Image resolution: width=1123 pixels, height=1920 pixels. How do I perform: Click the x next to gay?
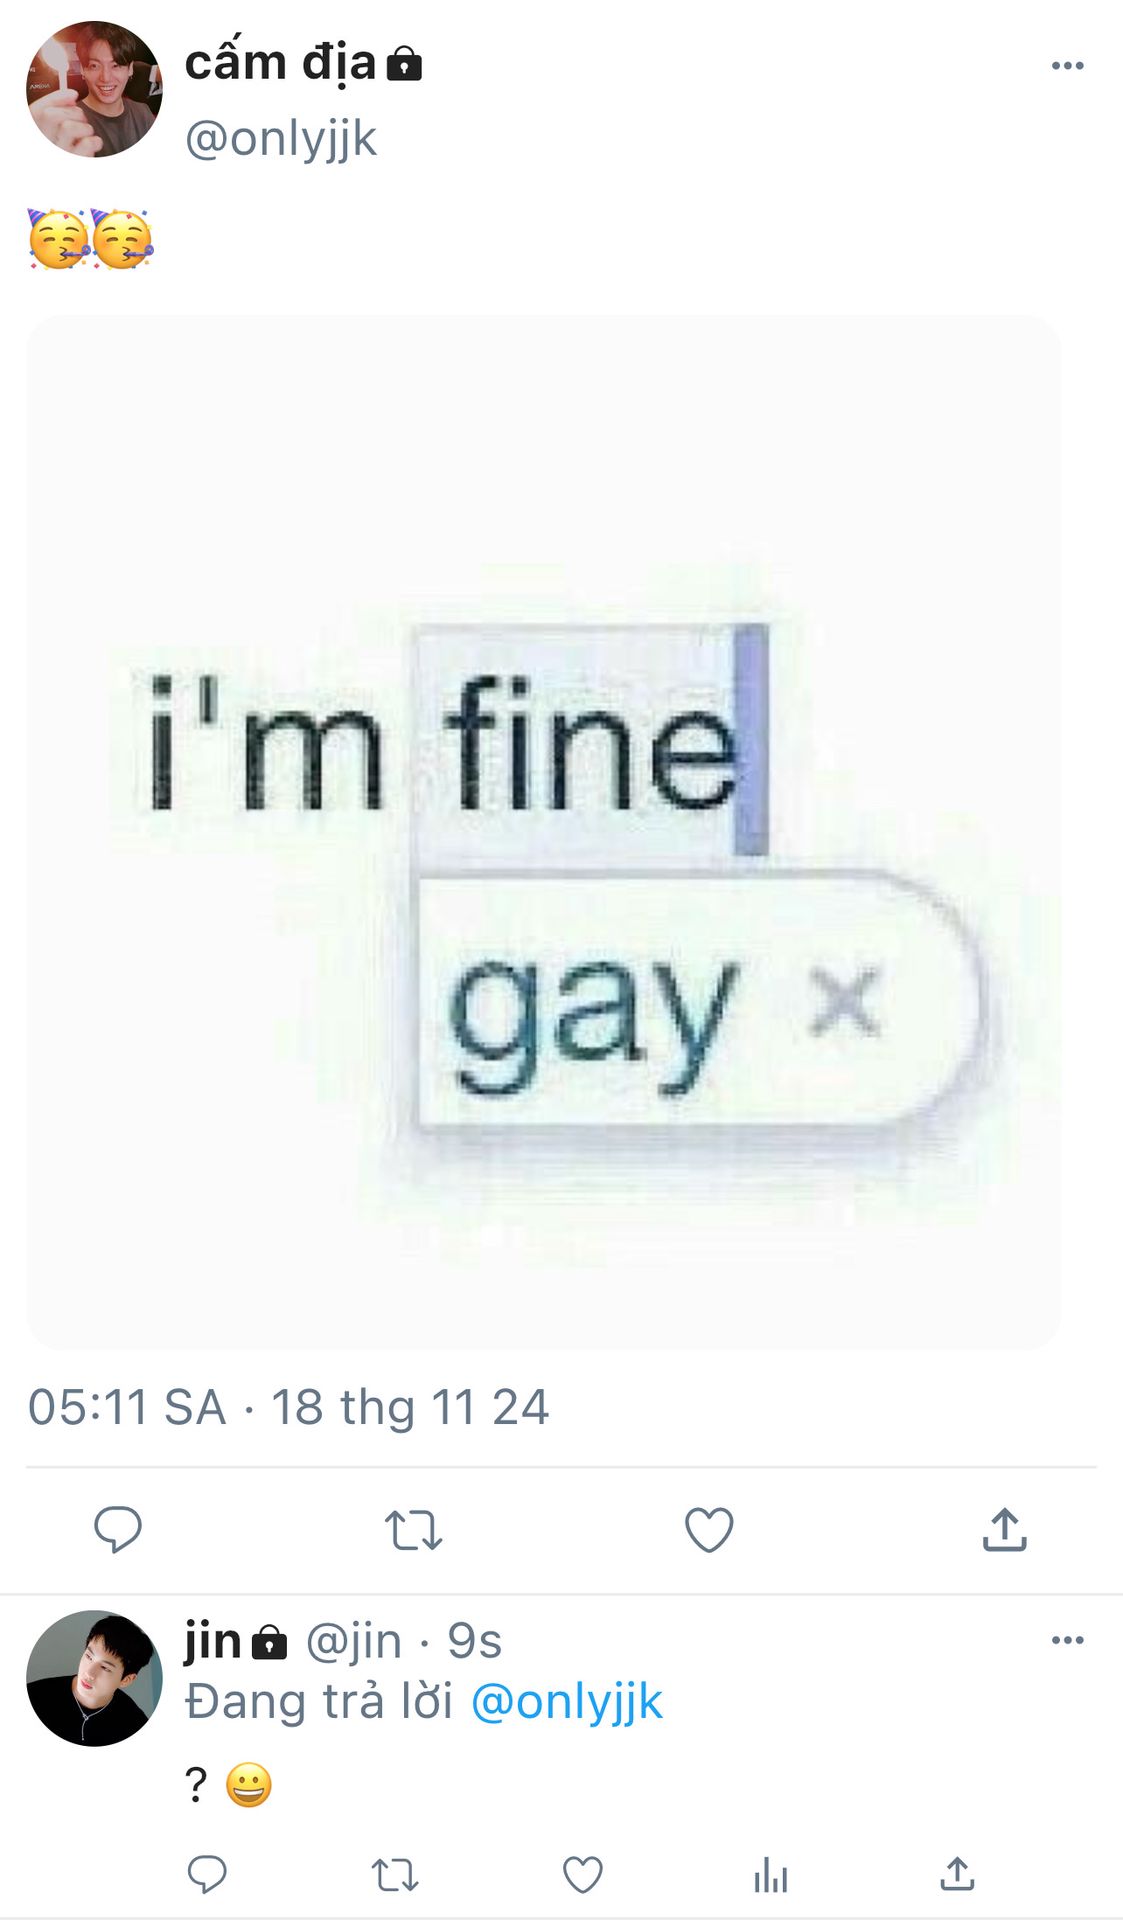845,1000
